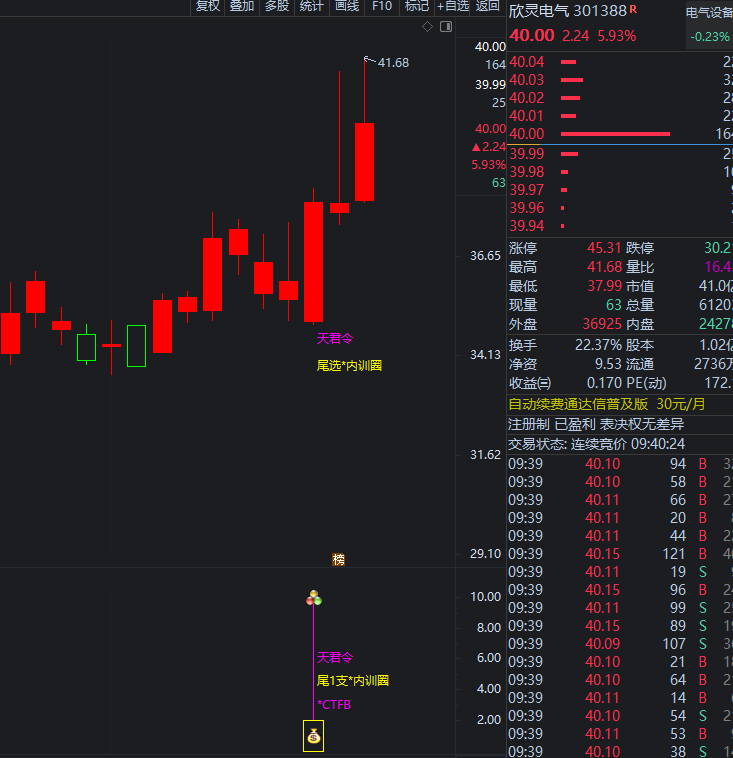Switch to 多股 multi-stock view
This screenshot has height=758, width=733.
pyautogui.click(x=276, y=6)
